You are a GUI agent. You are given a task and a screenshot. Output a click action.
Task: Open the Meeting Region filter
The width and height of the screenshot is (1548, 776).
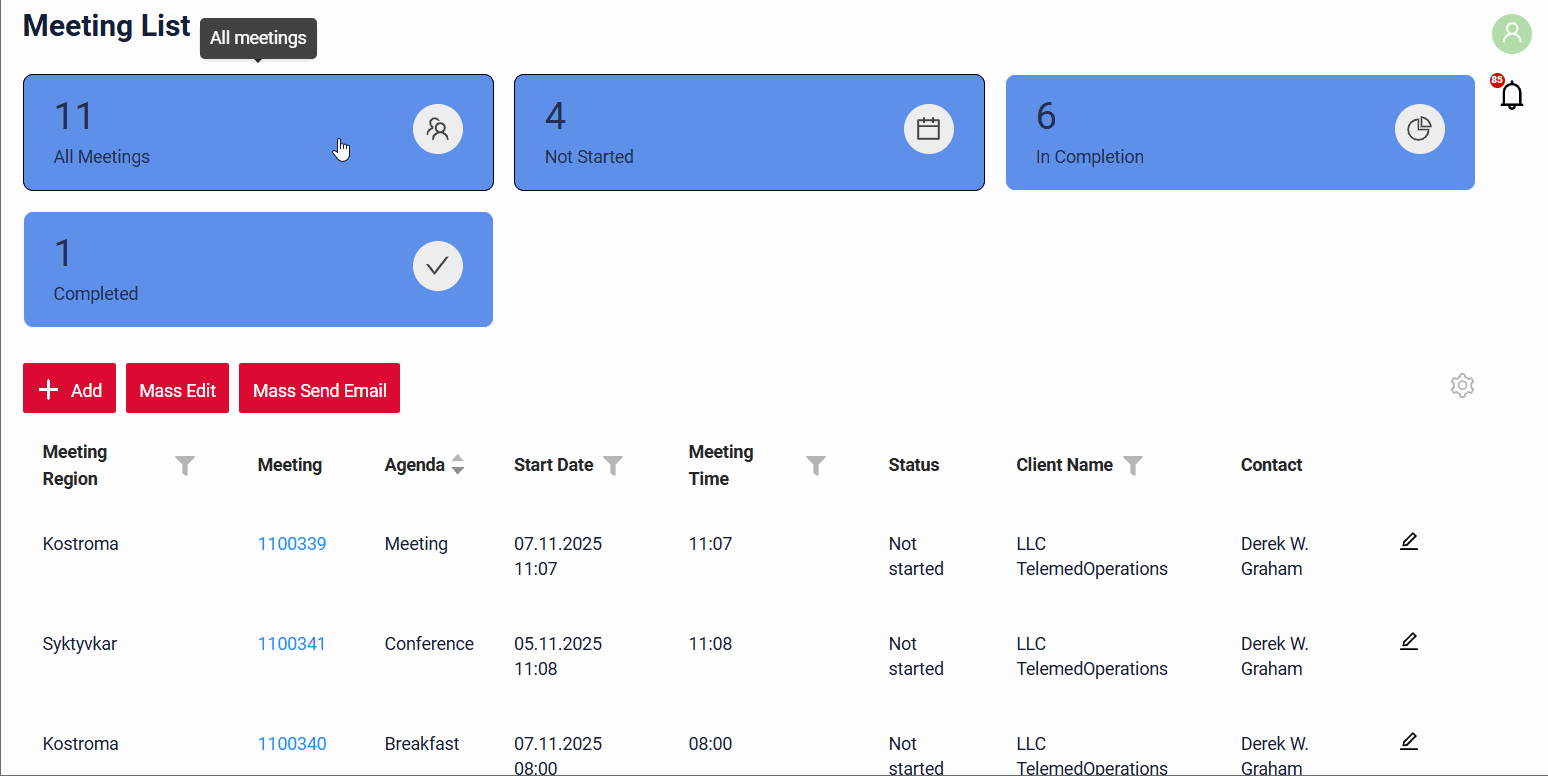(185, 465)
